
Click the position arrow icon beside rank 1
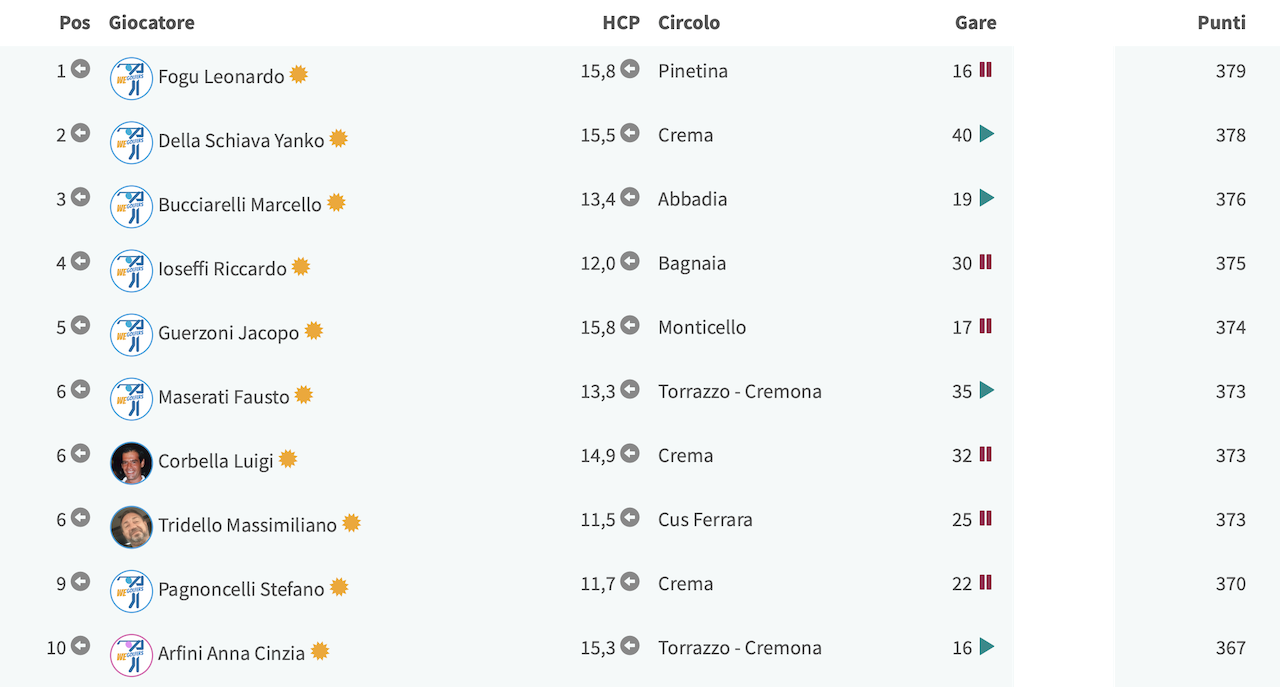tap(80, 69)
